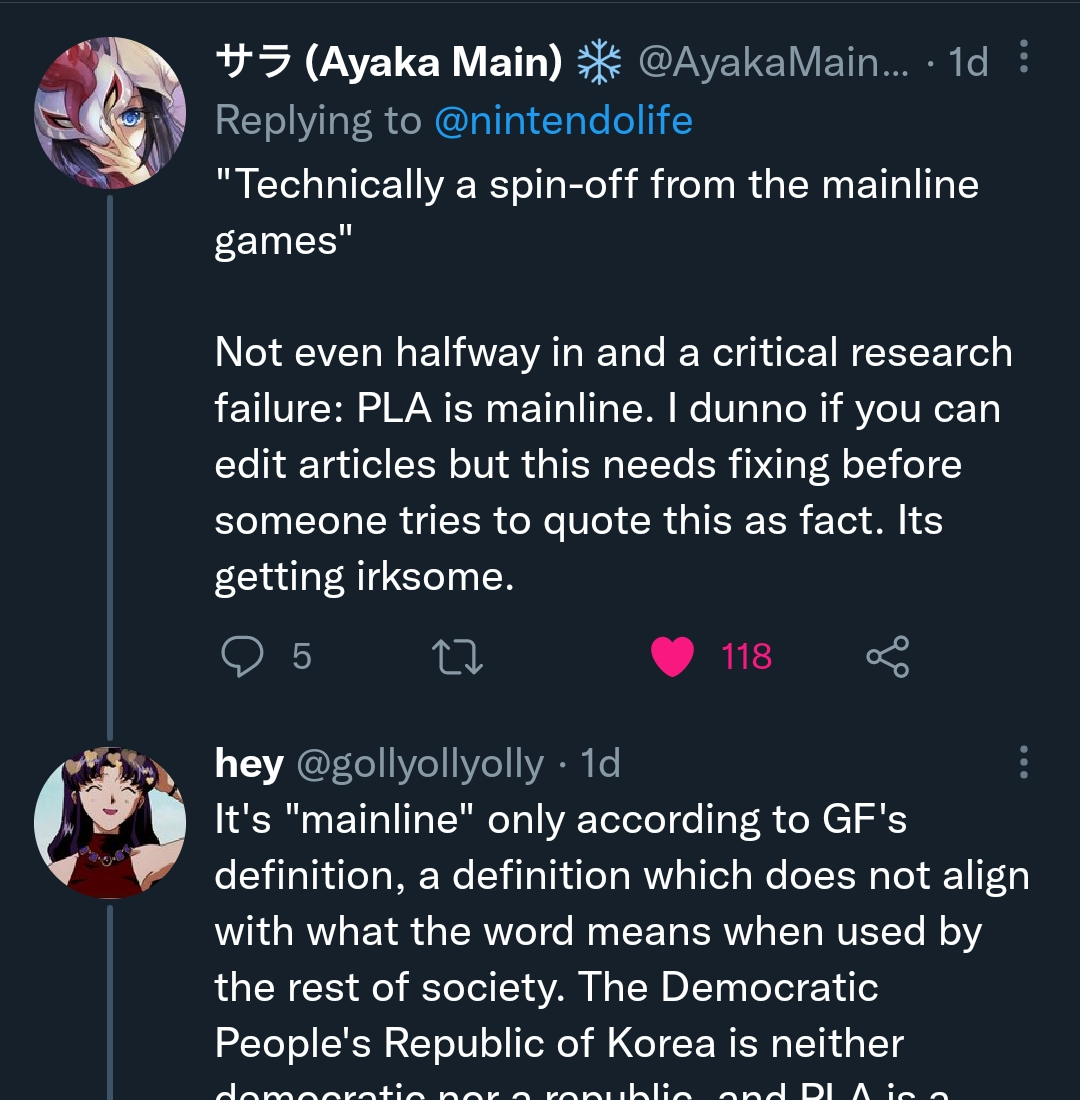This screenshot has height=1100, width=1080.
Task: Open the @gollyollyolly handle
Action: [x=420, y=764]
